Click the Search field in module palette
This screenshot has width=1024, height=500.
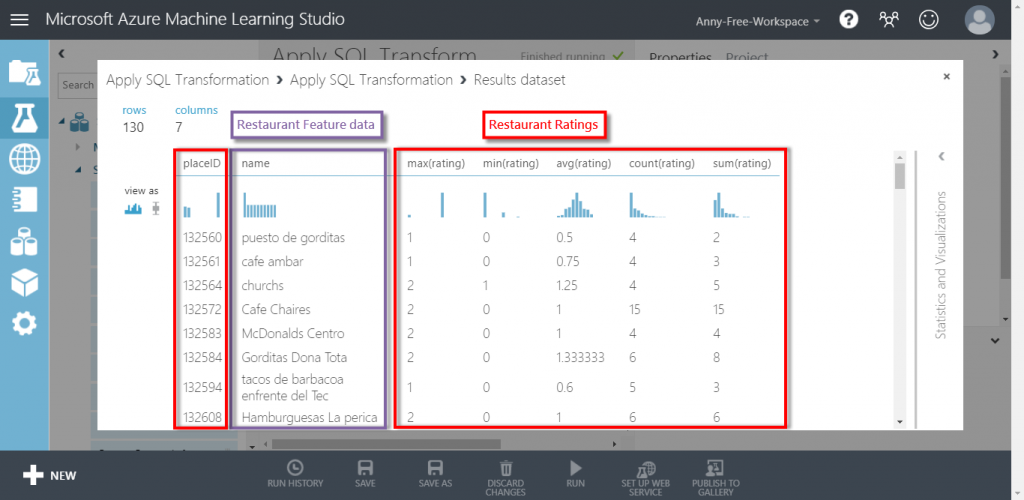tap(77, 85)
